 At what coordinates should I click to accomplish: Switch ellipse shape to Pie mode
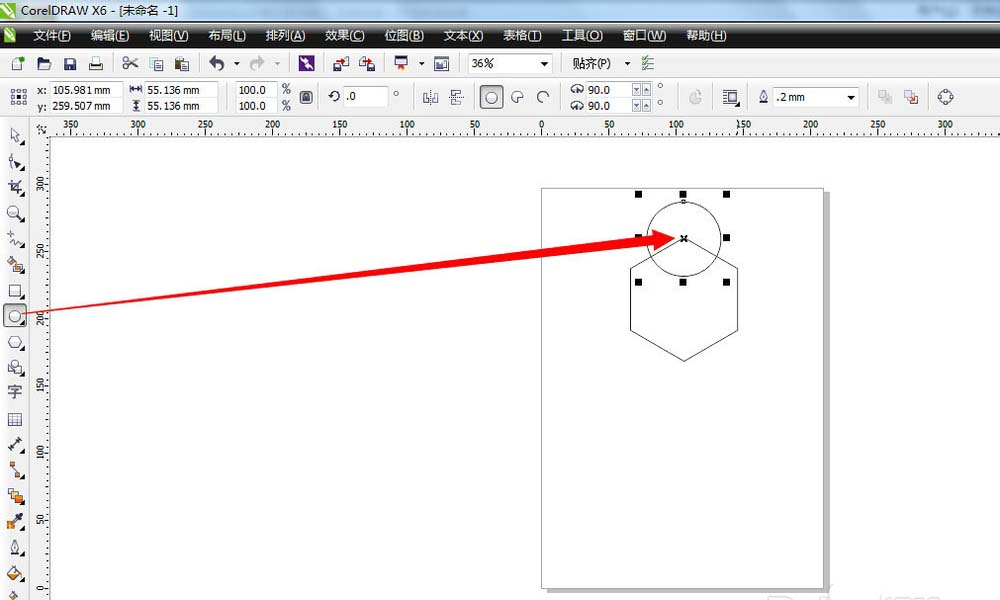(517, 97)
